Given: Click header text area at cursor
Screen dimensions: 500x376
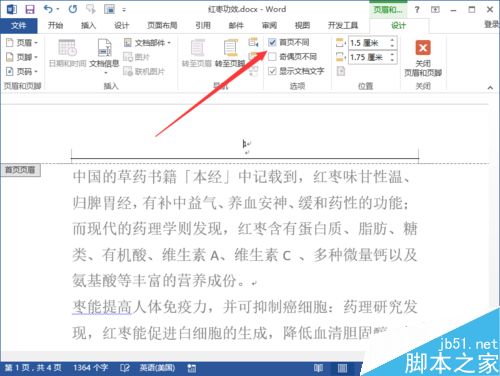Looking at the screenshot, I should click(245, 144).
